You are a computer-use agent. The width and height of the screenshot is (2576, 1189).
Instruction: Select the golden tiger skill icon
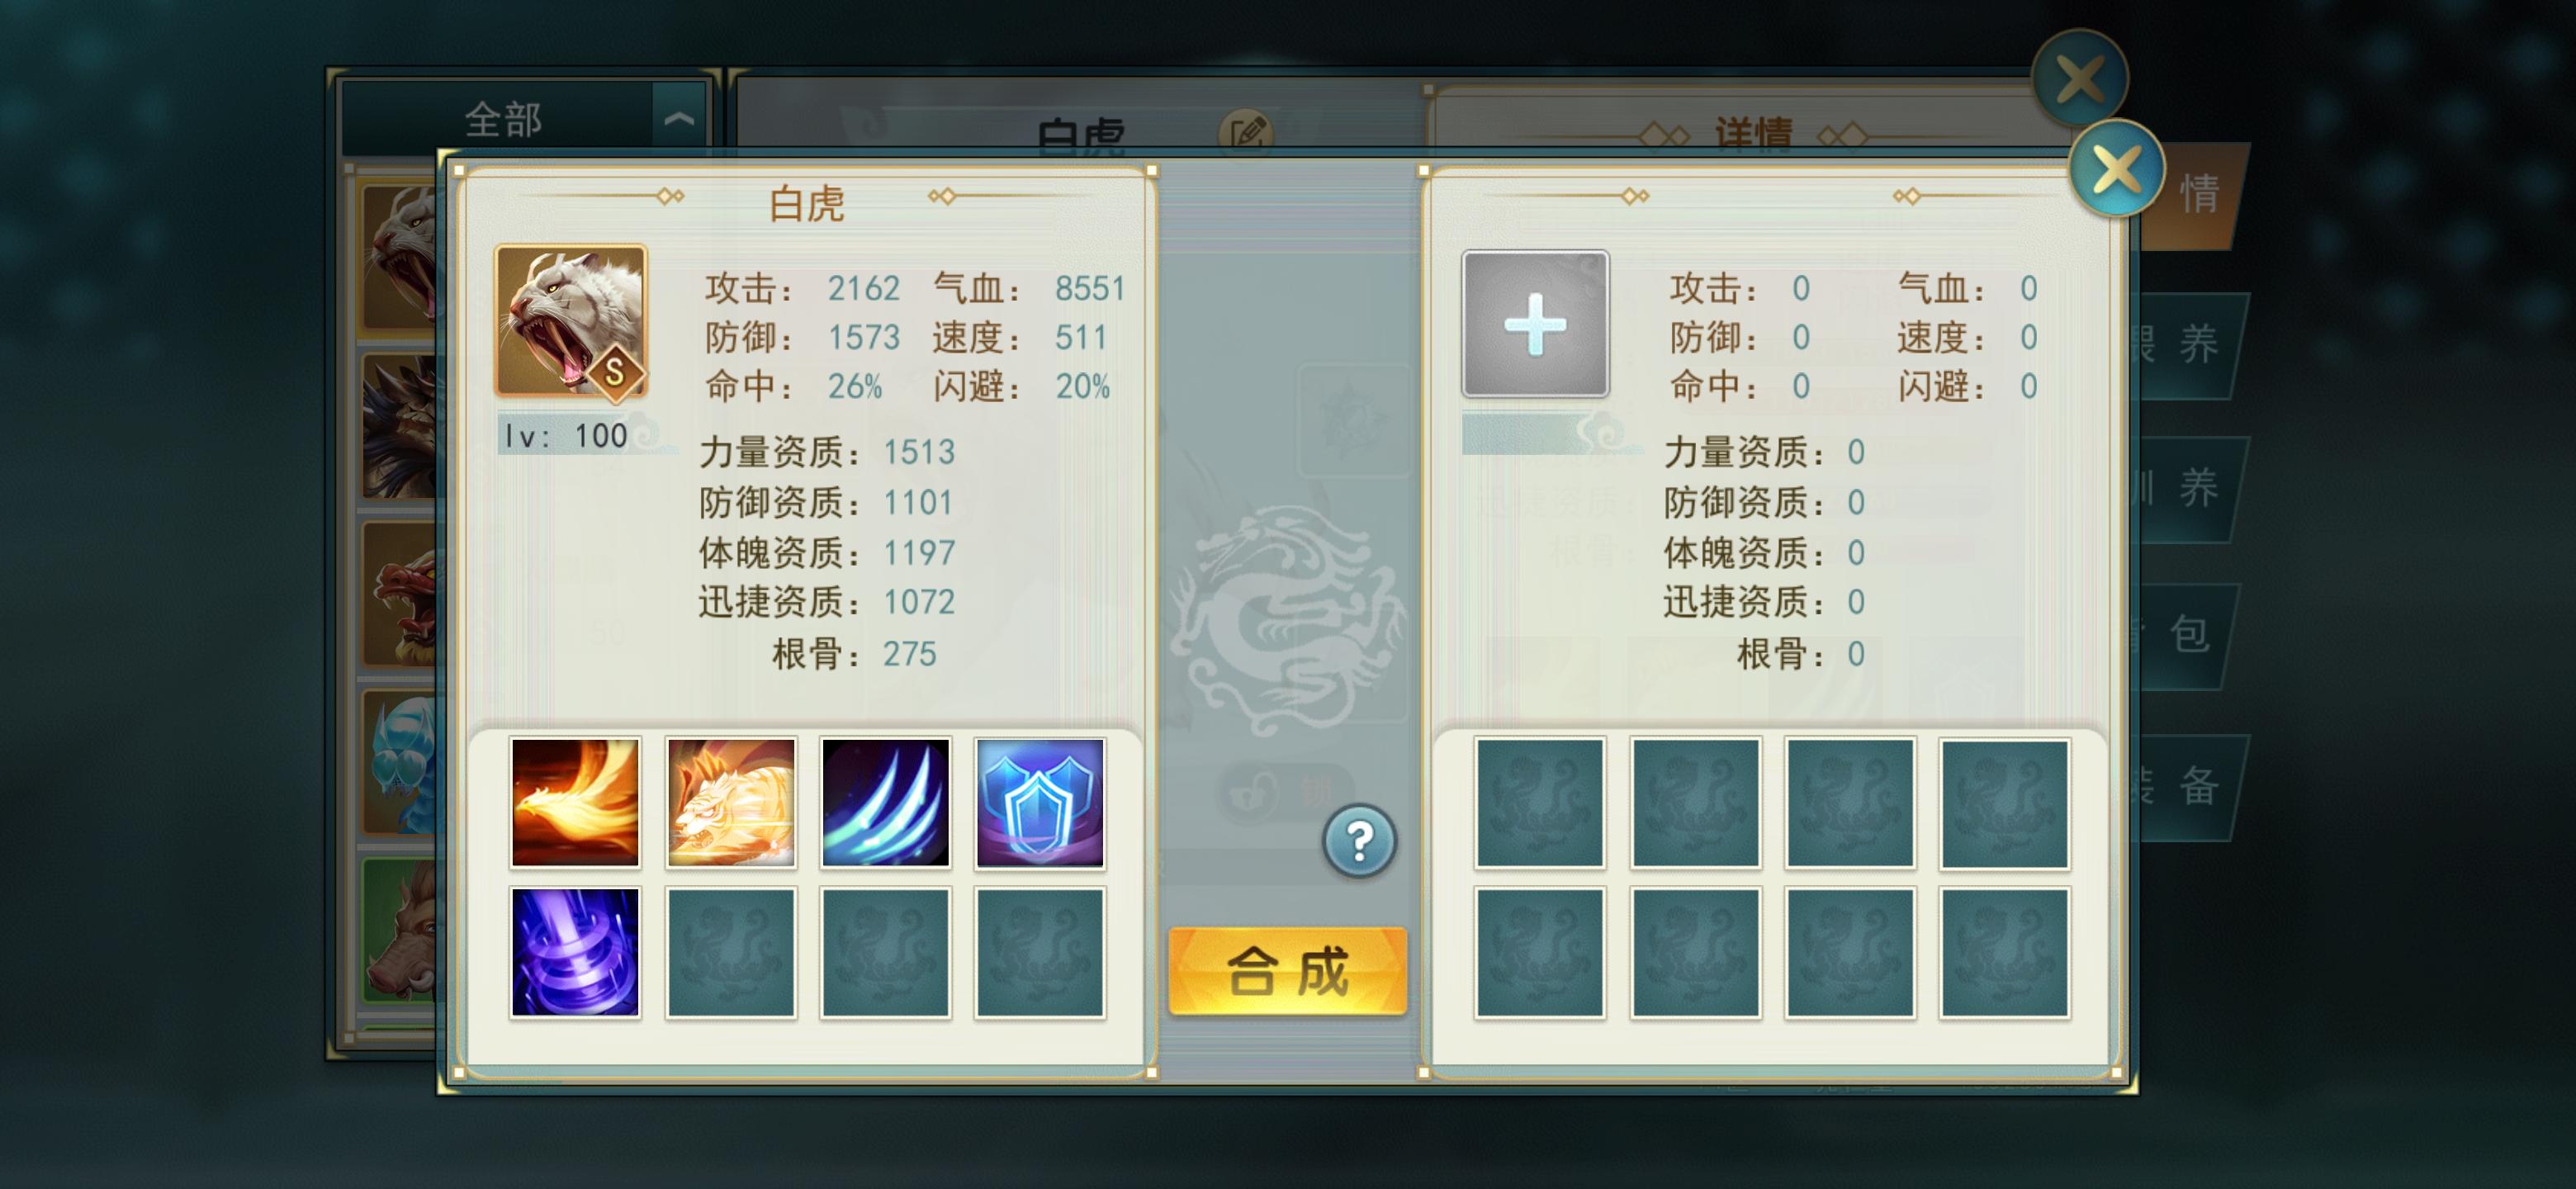(731, 802)
